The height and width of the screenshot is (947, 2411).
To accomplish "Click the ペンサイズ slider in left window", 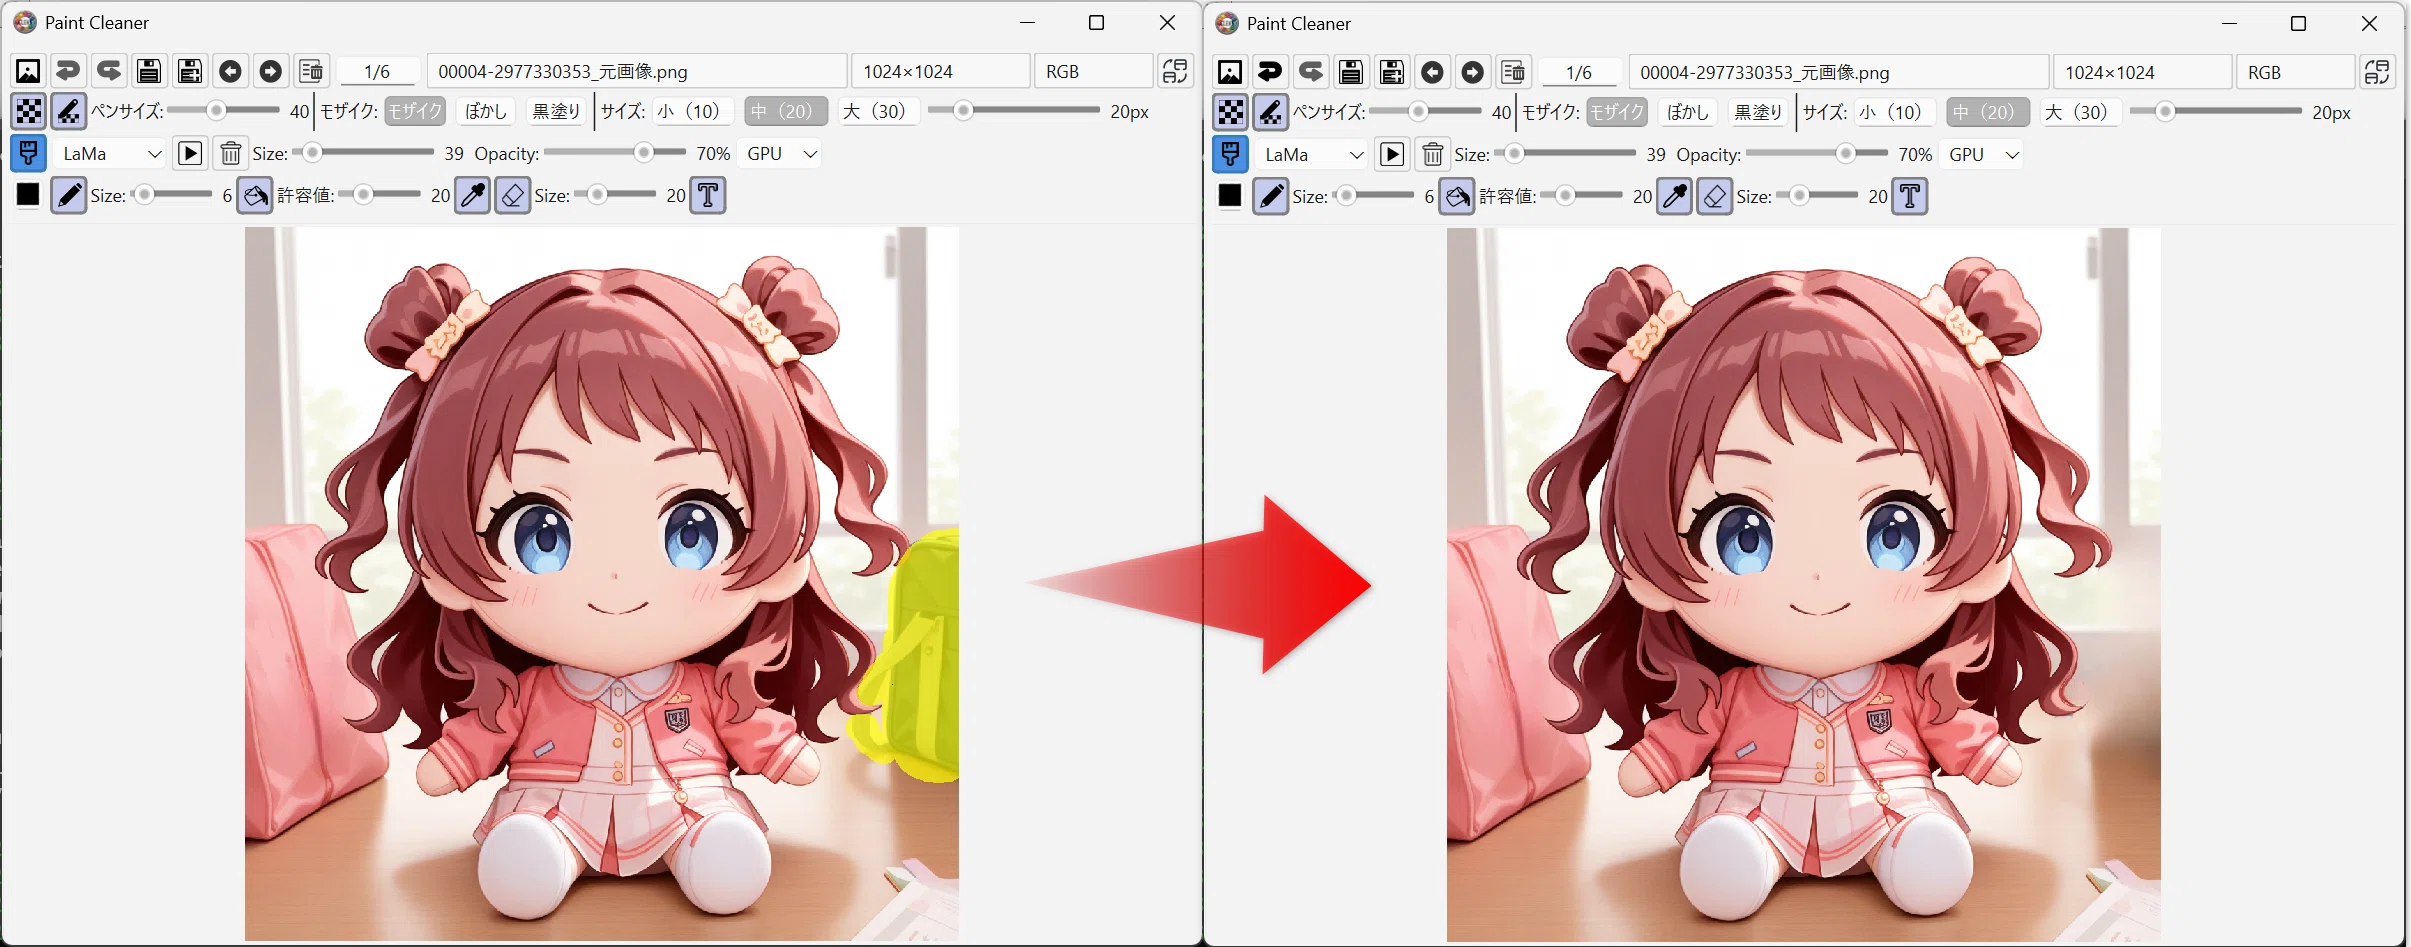I will 224,111.
